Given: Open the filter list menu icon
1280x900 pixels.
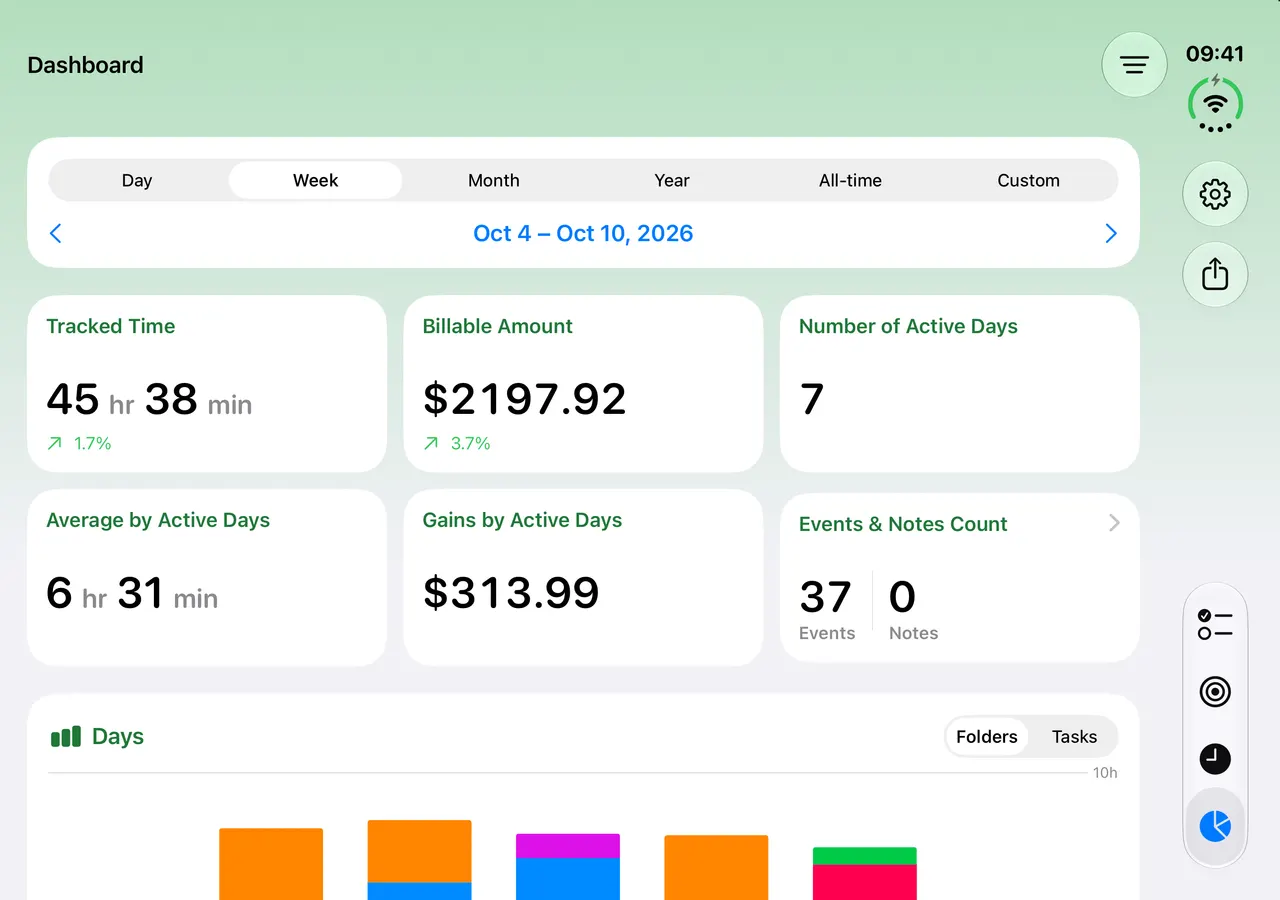Looking at the screenshot, I should [x=1134, y=65].
